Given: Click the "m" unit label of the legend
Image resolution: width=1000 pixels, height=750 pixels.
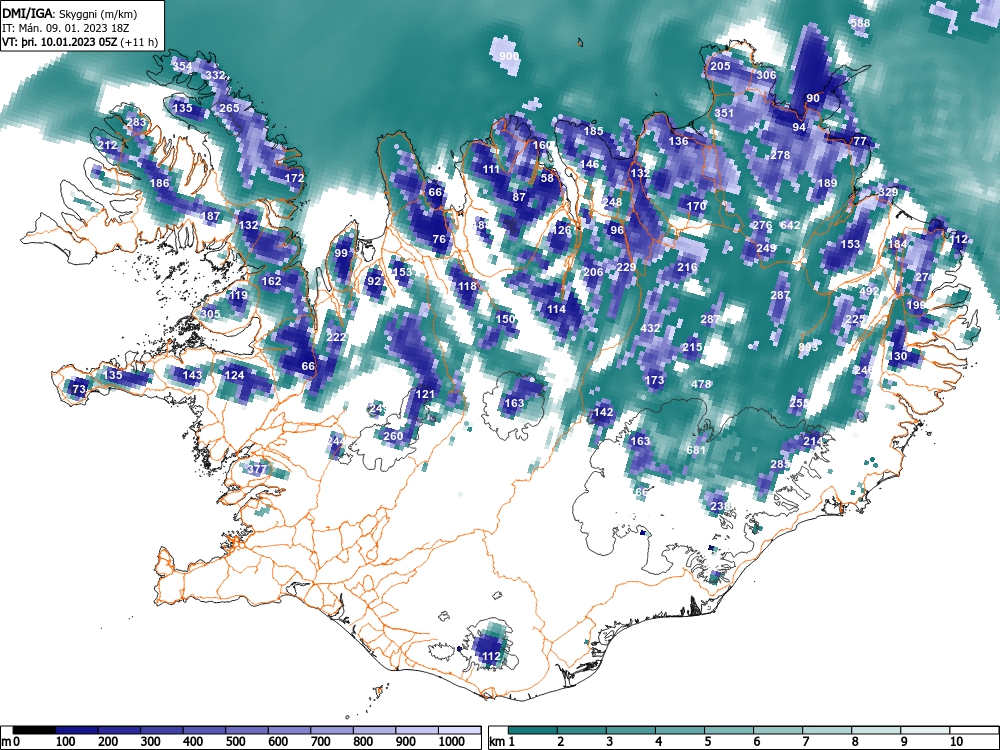Looking at the screenshot, I should [6, 742].
